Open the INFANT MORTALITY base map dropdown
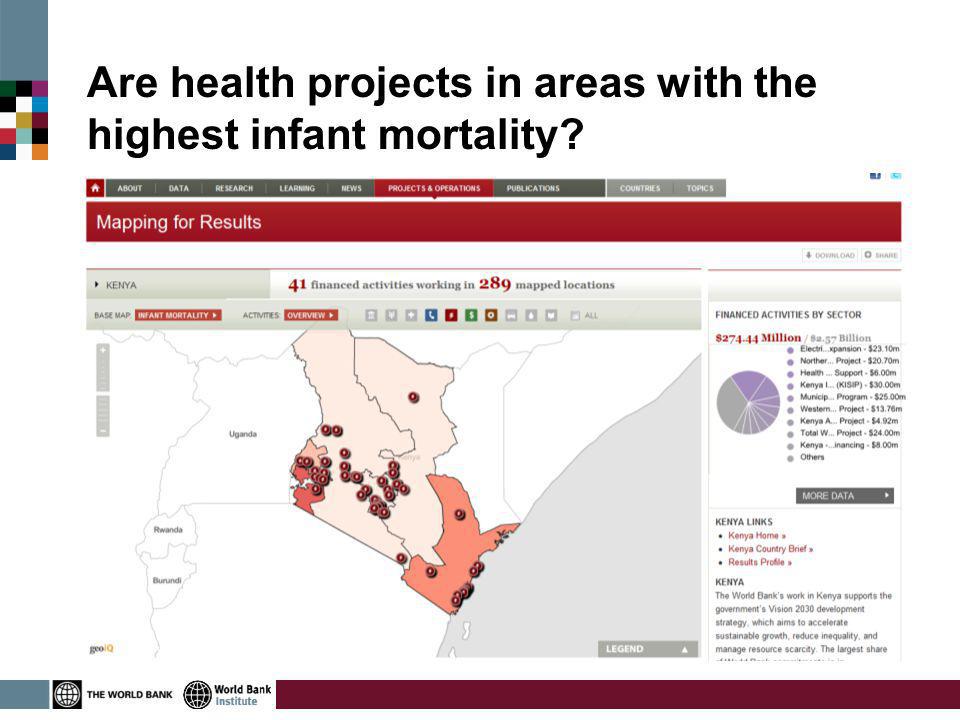 tap(178, 315)
